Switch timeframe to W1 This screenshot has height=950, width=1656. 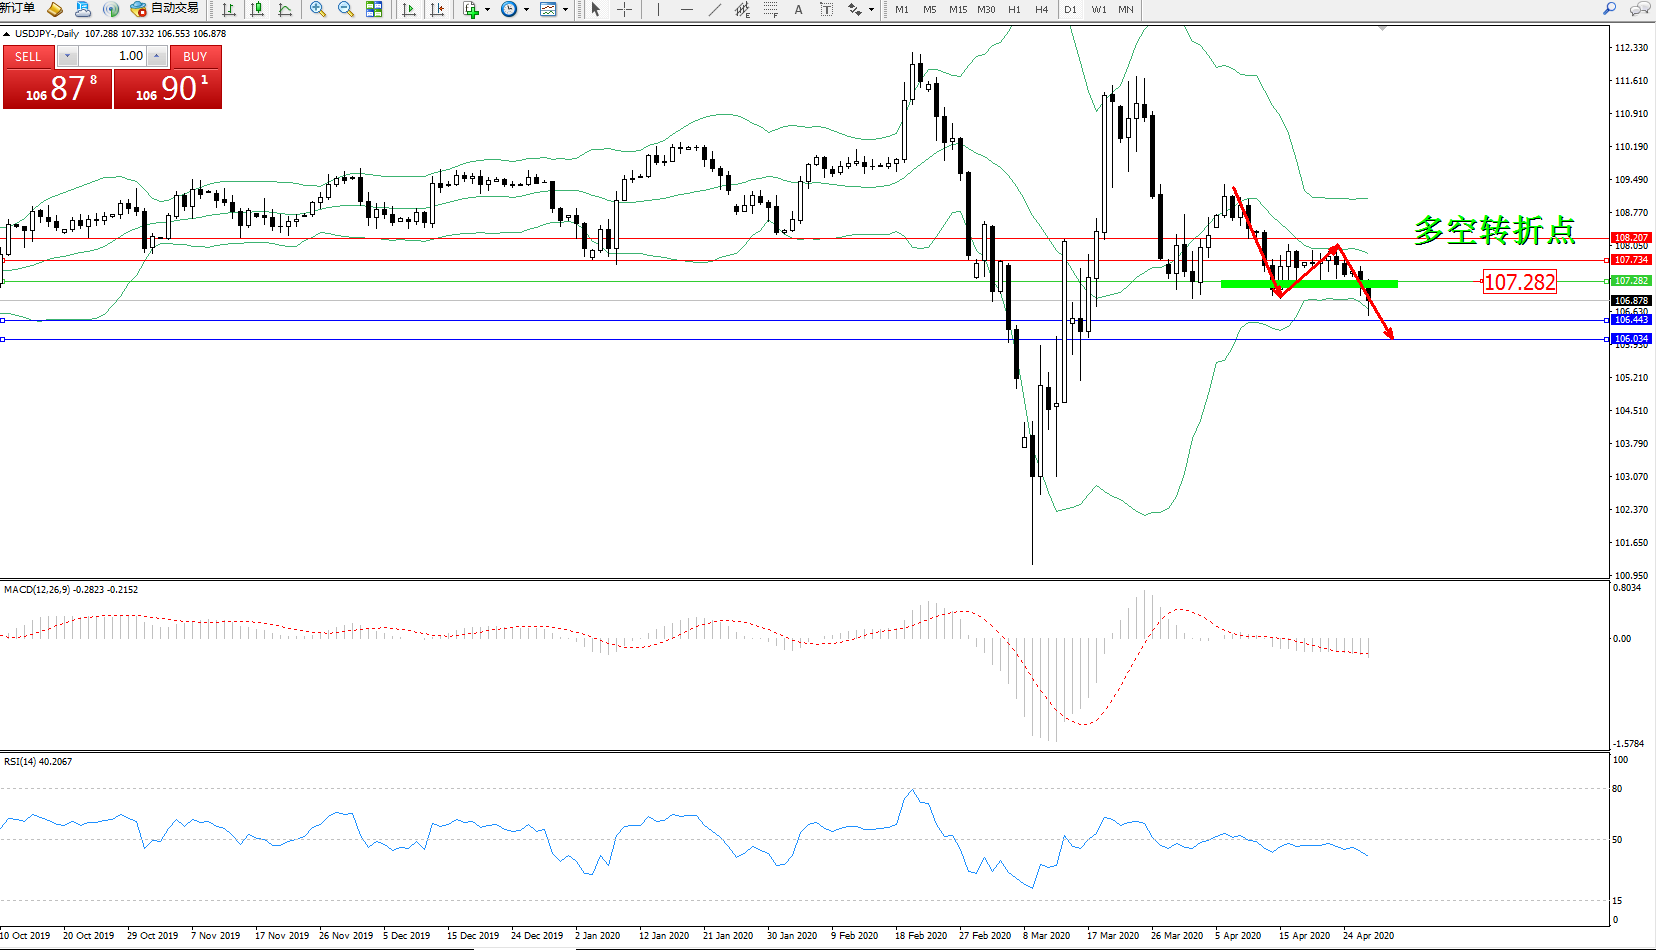(x=1099, y=9)
